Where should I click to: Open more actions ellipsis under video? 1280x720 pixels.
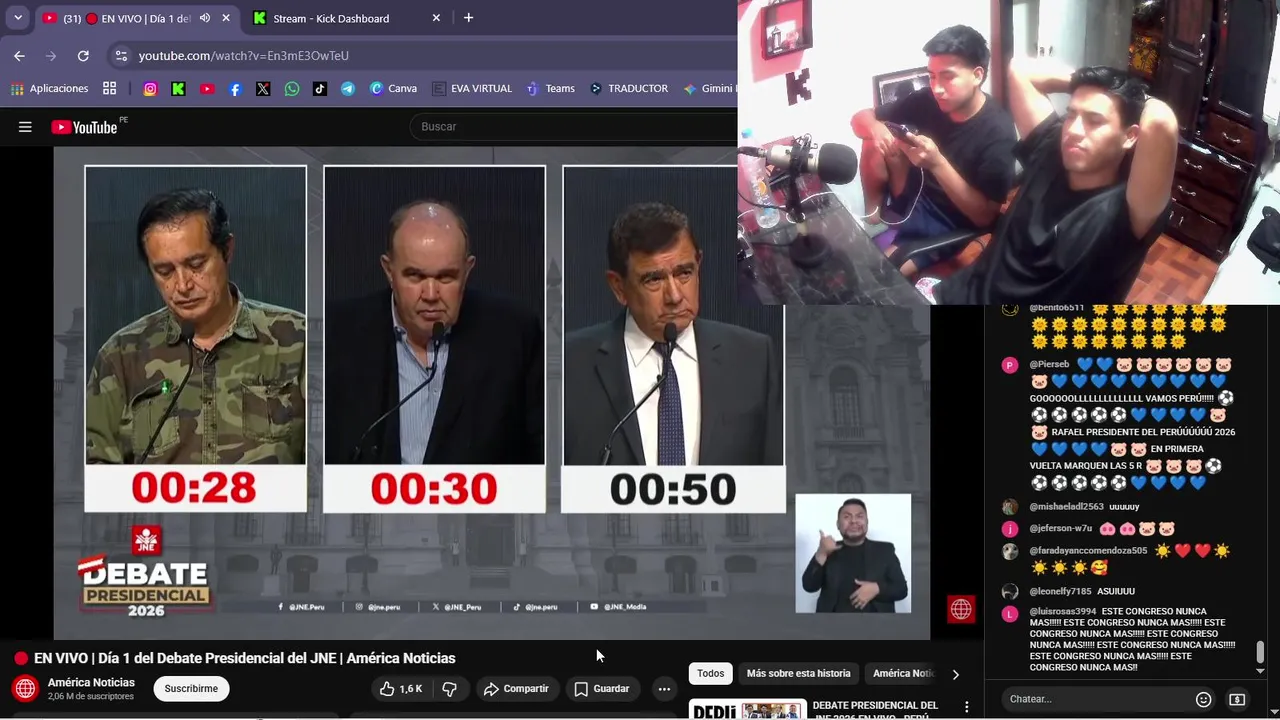pos(664,688)
